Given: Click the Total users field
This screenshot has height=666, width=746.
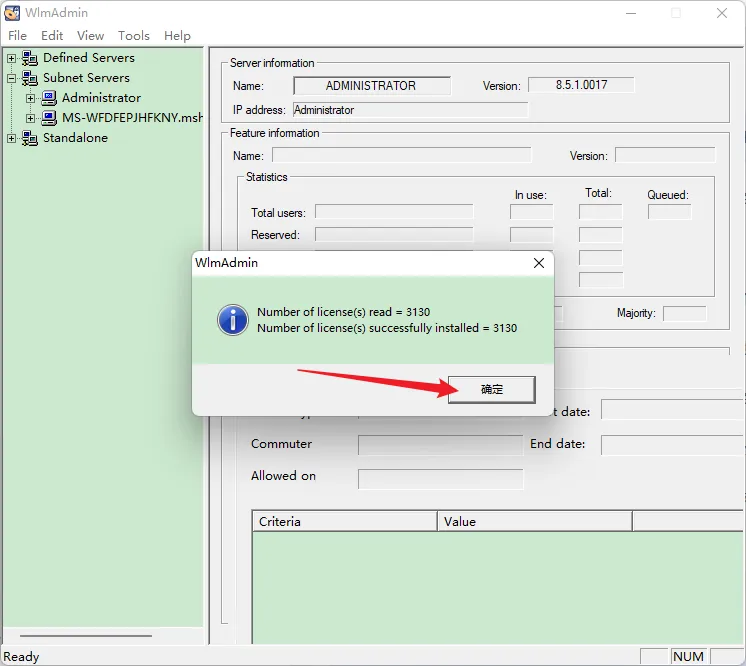Looking at the screenshot, I should pyautogui.click(x=394, y=212).
